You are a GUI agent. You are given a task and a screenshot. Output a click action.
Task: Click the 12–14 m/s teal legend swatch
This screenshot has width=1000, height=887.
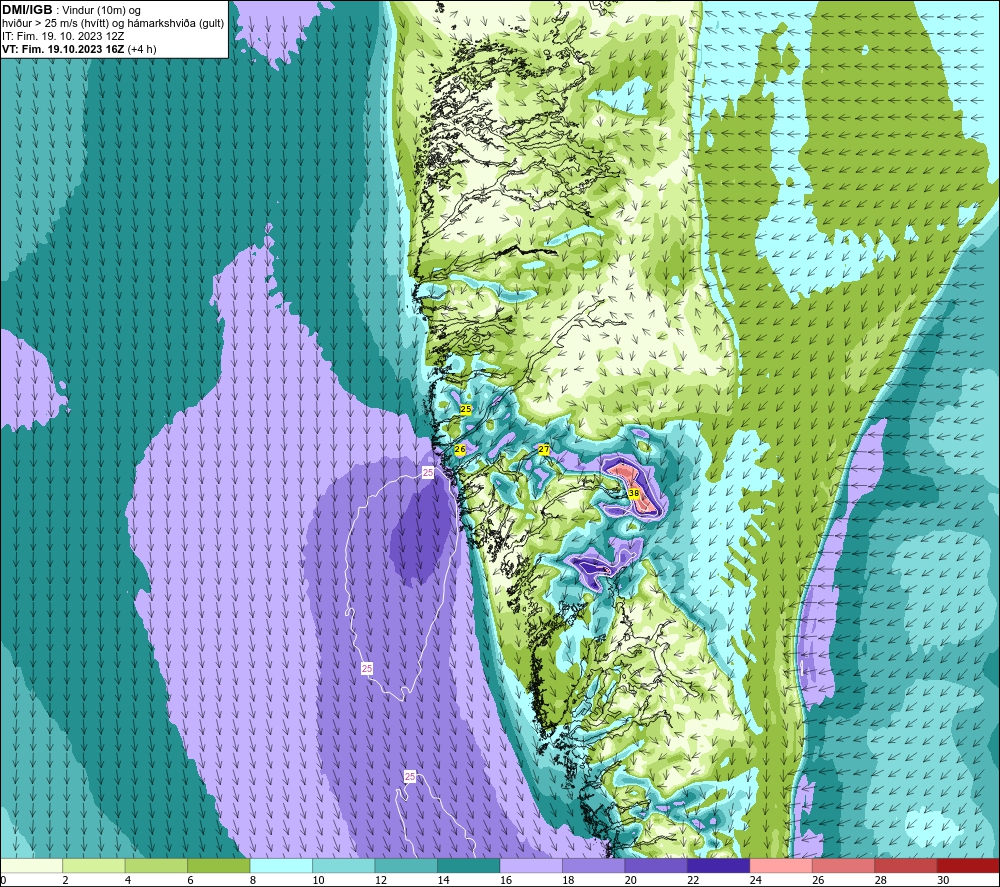pos(406,865)
